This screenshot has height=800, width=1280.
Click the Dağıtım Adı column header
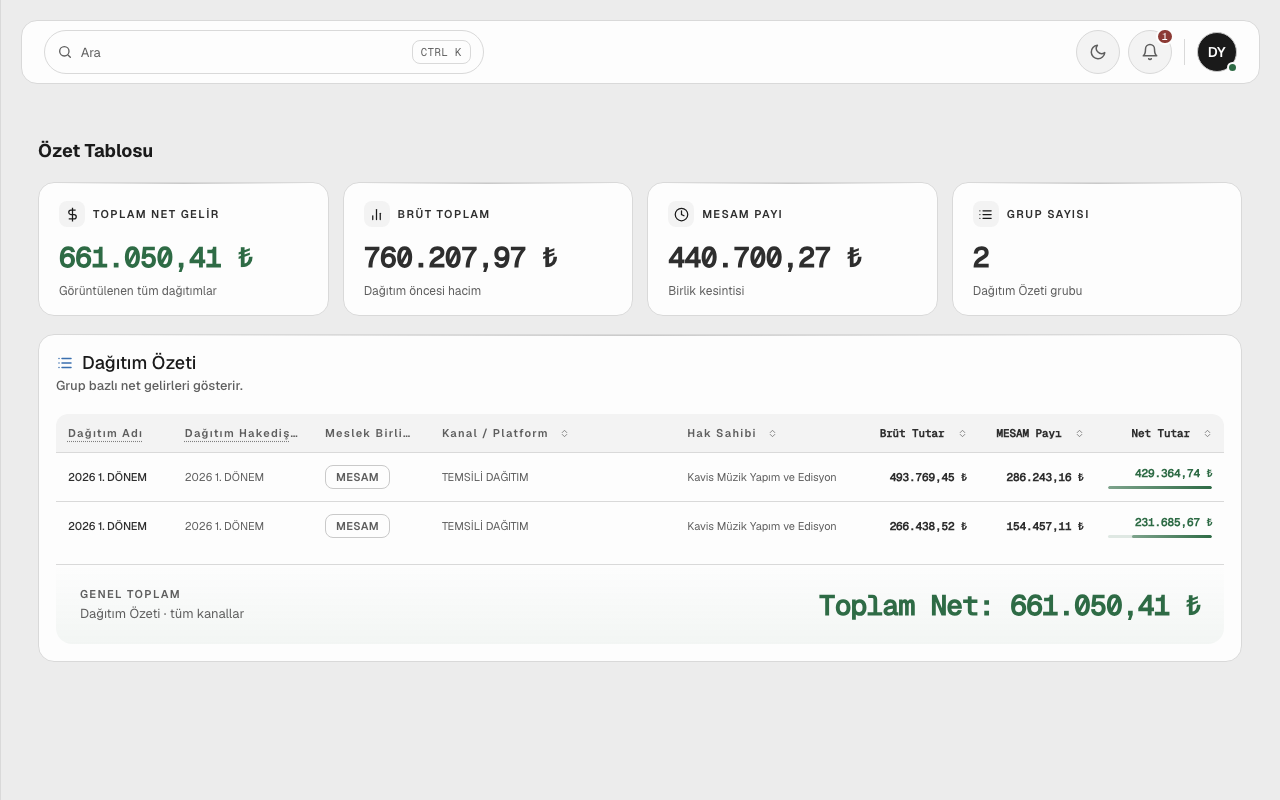pos(105,434)
